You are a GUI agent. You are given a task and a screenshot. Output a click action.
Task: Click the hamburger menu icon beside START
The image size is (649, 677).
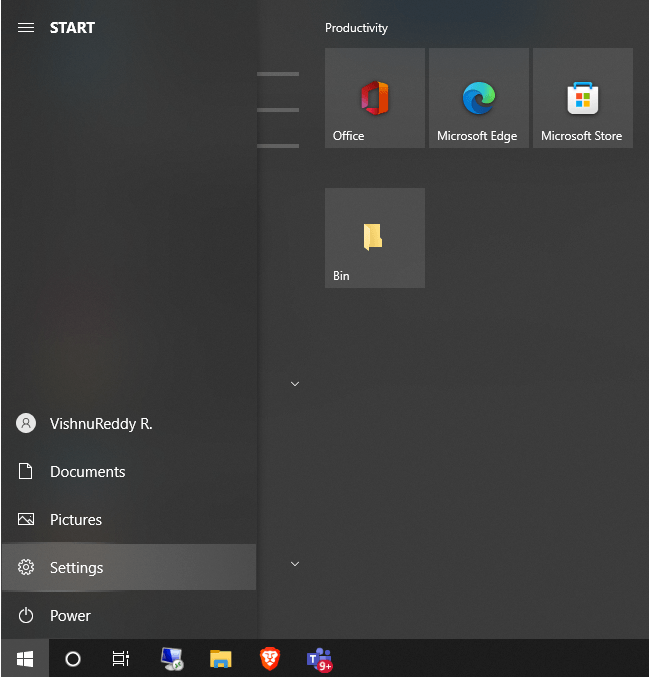[26, 28]
